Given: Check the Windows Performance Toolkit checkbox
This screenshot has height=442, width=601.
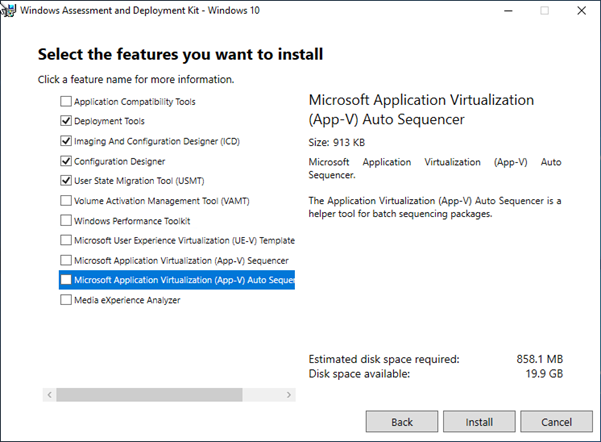Looking at the screenshot, I should (x=66, y=220).
